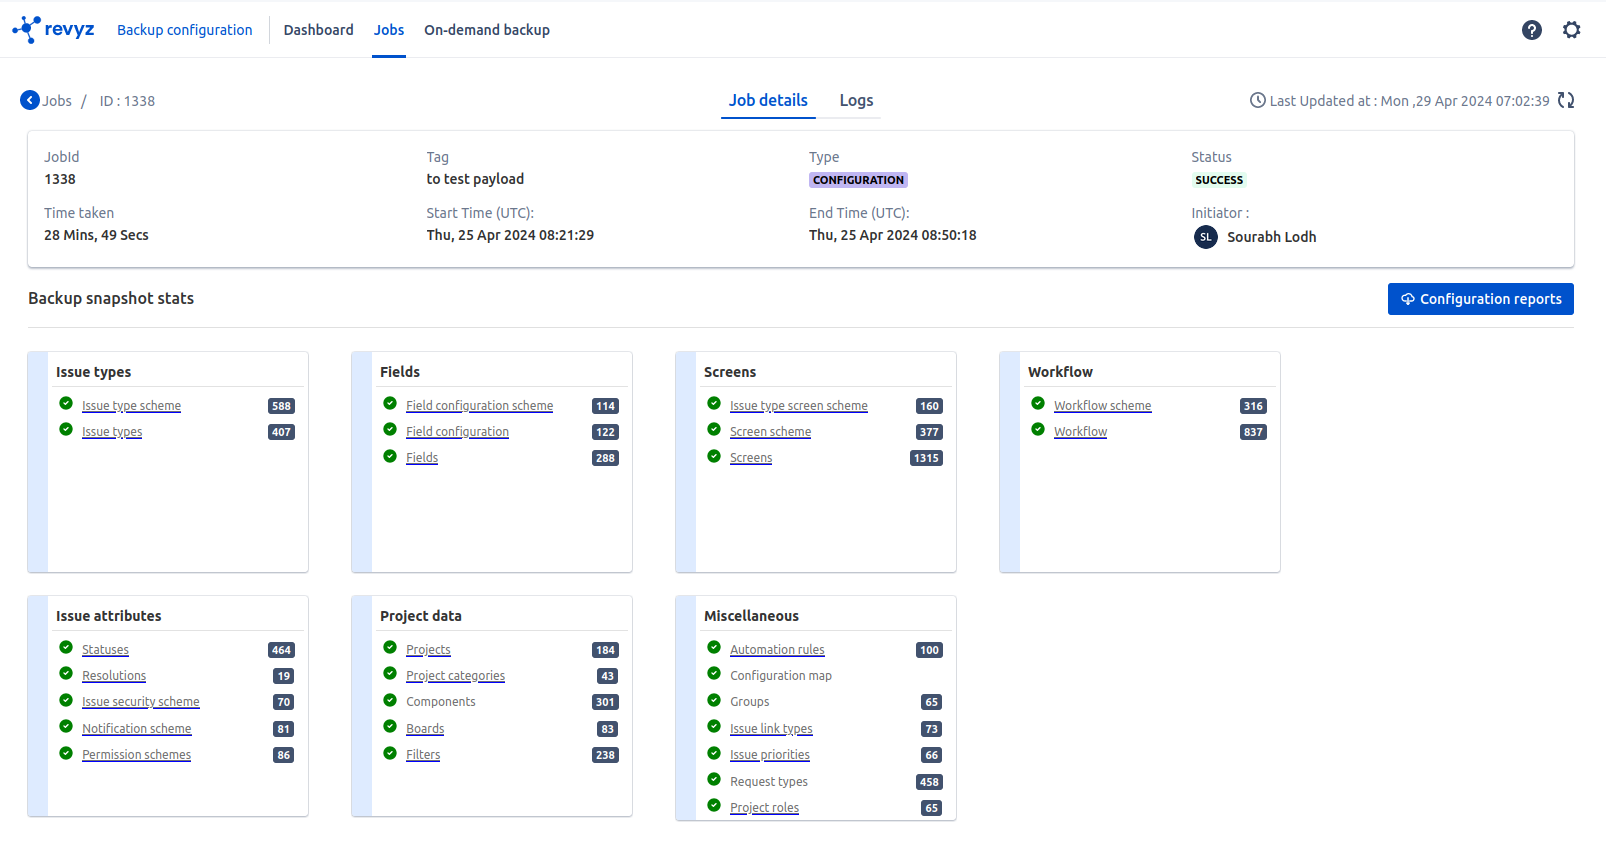Click the Configuration reports button
Image resolution: width=1606 pixels, height=863 pixels.
(x=1480, y=299)
